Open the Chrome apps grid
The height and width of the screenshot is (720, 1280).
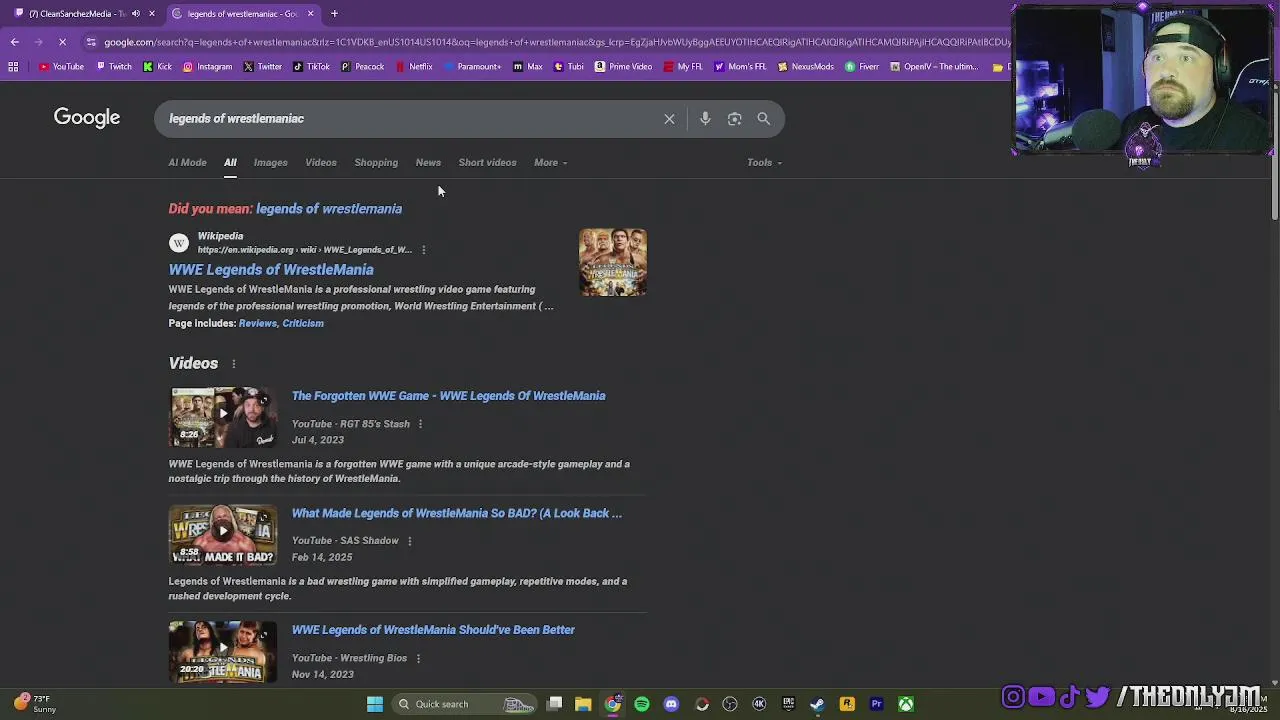[13, 67]
